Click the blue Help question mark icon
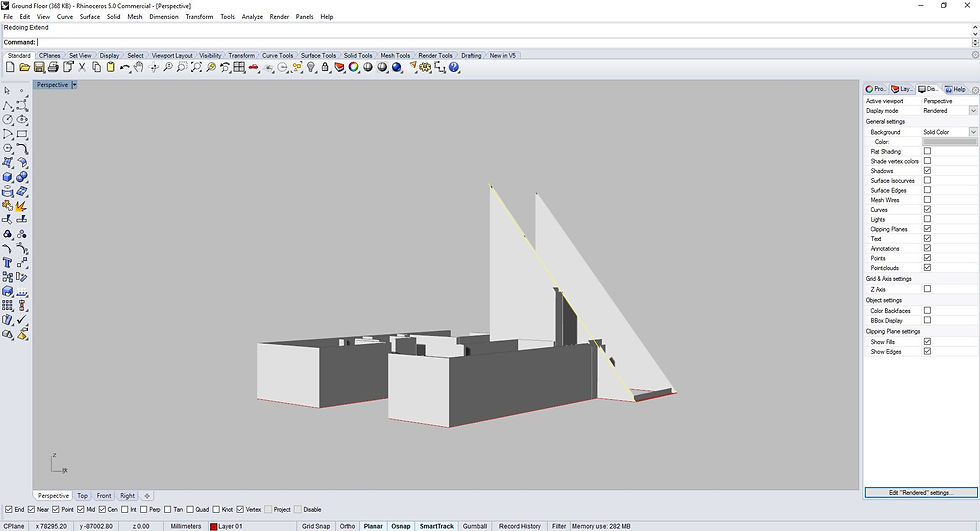The image size is (980, 531). (454, 67)
